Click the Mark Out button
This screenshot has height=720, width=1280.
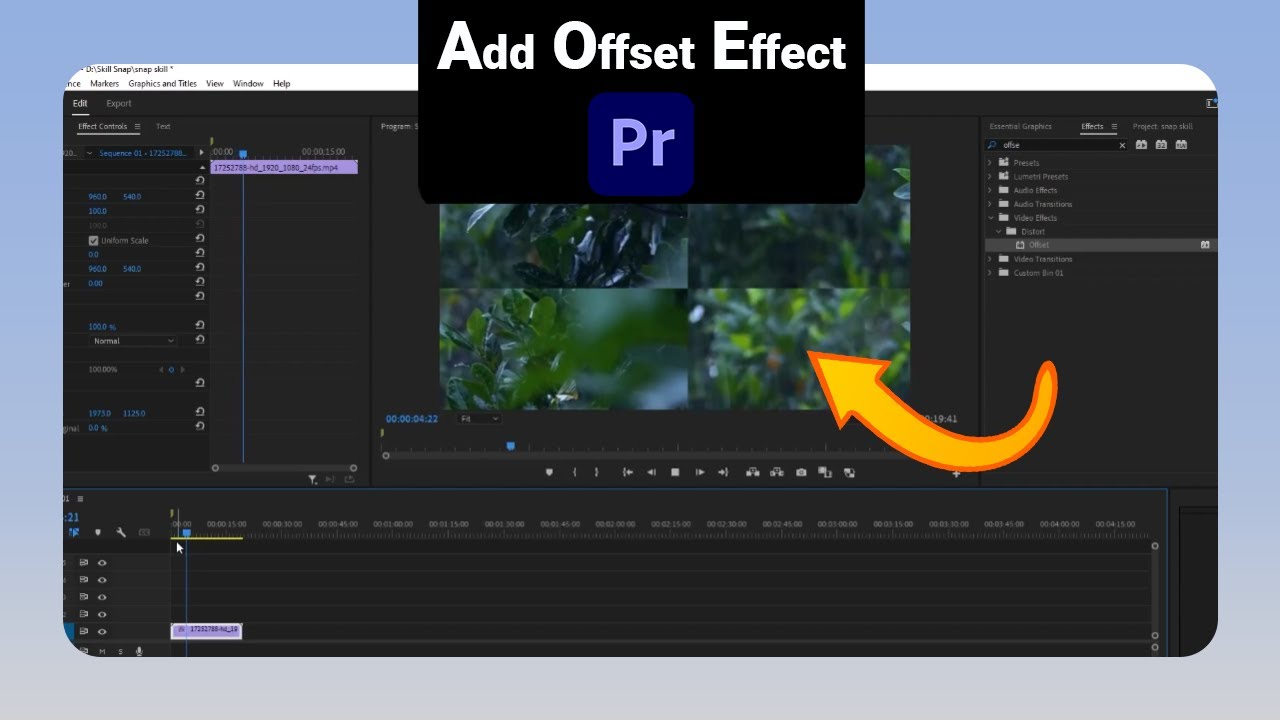click(596, 472)
